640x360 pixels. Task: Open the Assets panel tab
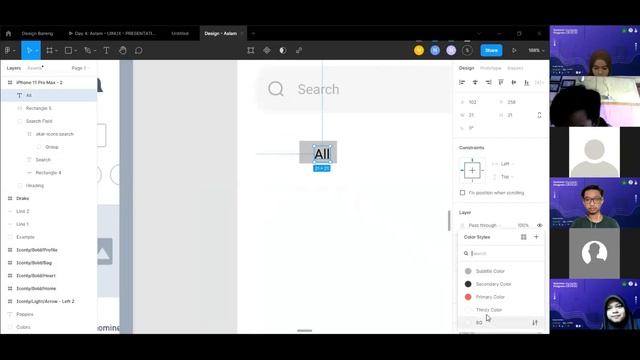35,68
